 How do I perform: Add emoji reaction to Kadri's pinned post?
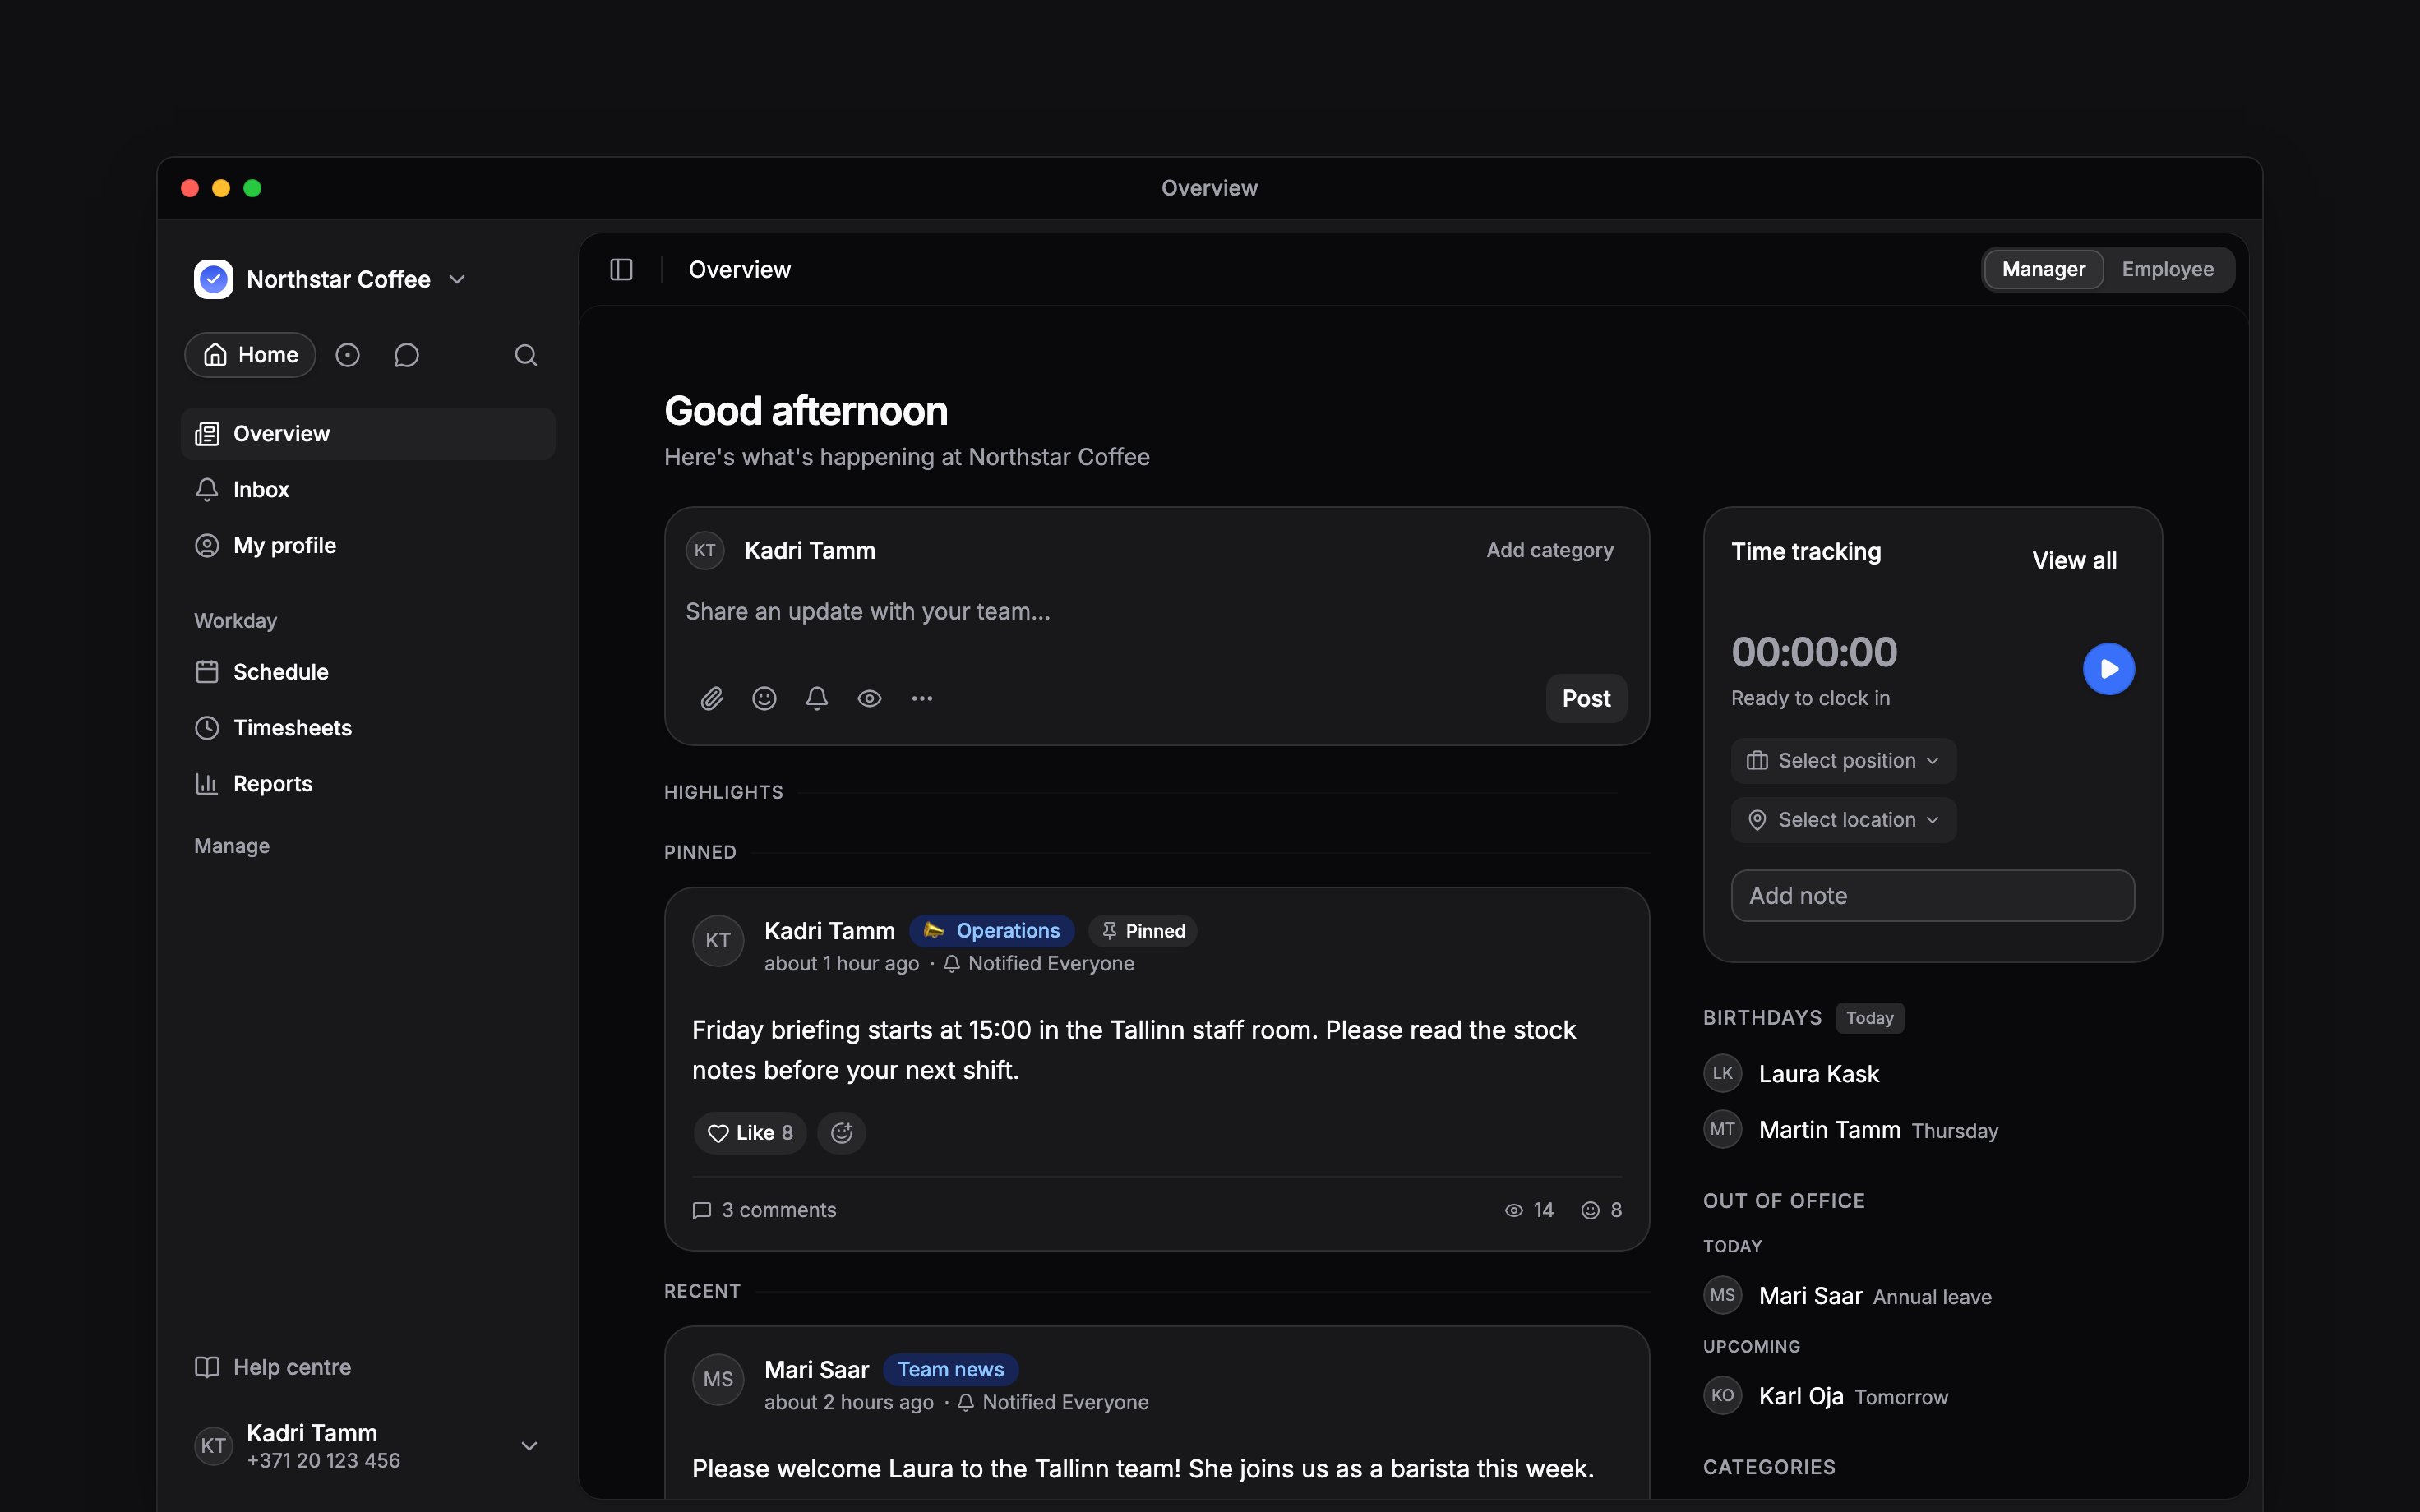pyautogui.click(x=842, y=1133)
